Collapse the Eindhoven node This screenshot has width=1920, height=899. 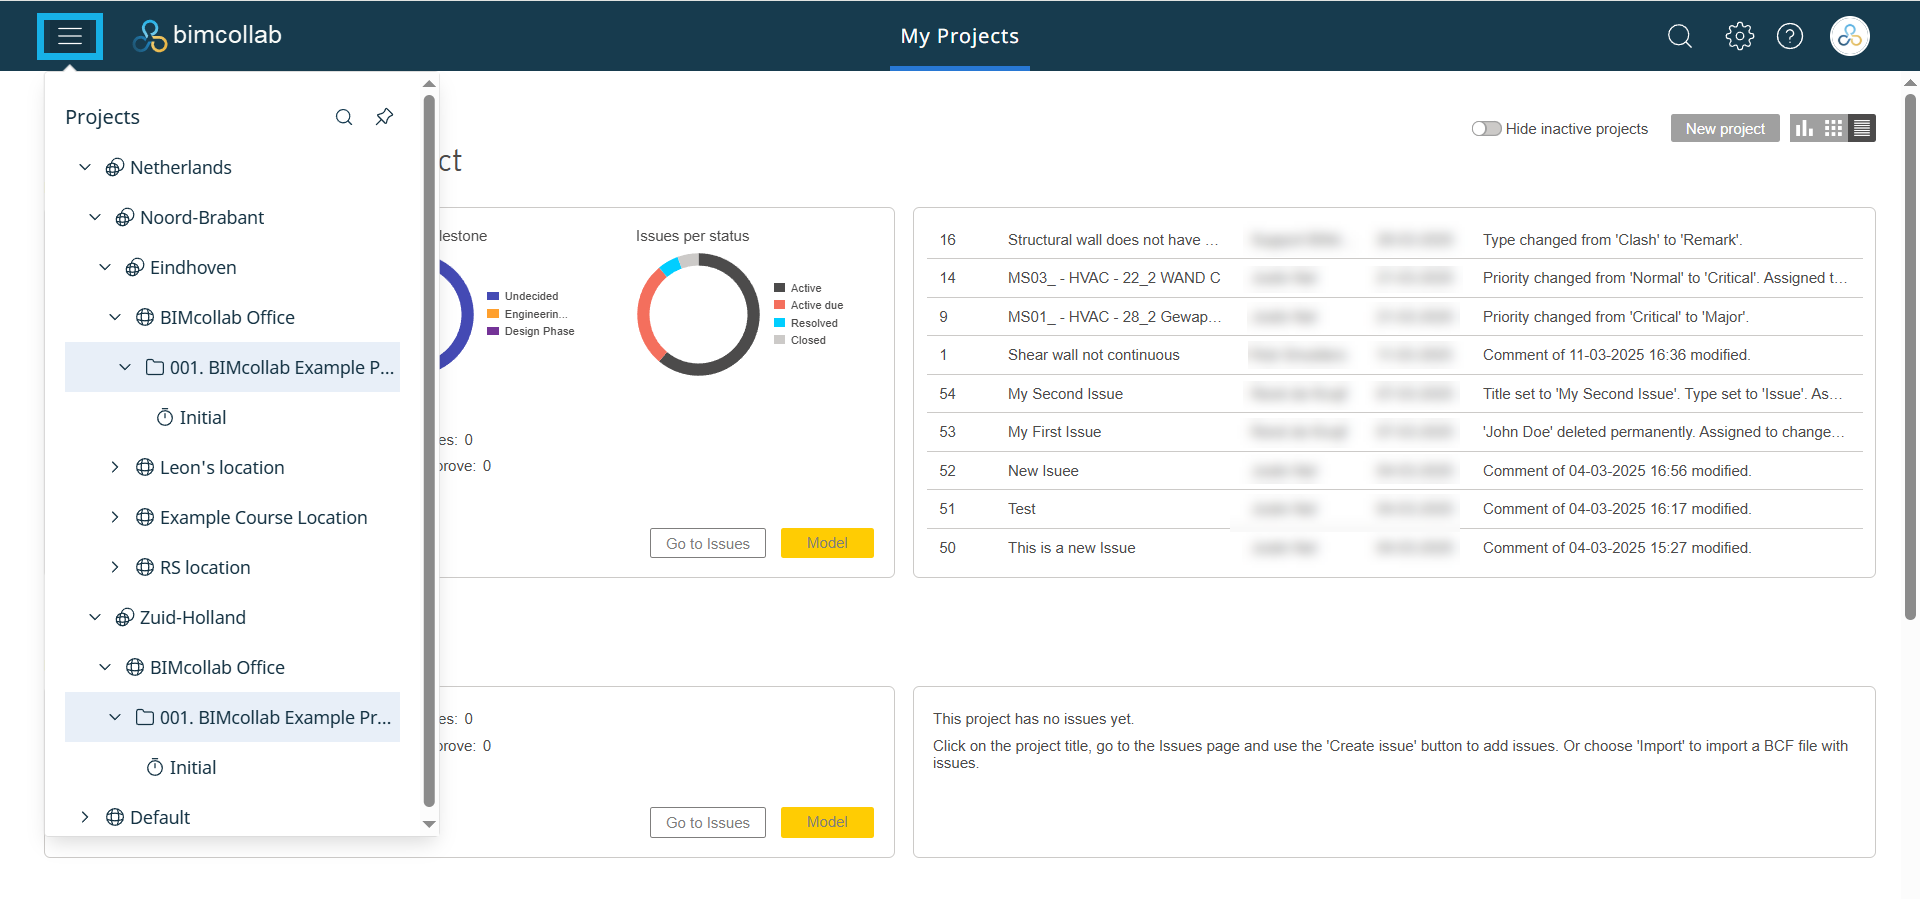[105, 267]
